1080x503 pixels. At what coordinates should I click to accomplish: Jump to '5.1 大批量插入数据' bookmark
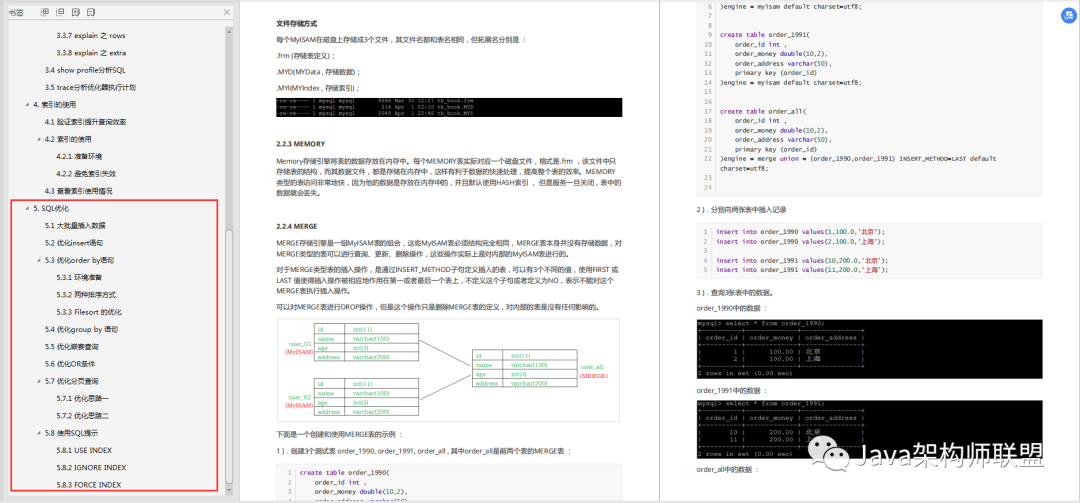[75, 225]
